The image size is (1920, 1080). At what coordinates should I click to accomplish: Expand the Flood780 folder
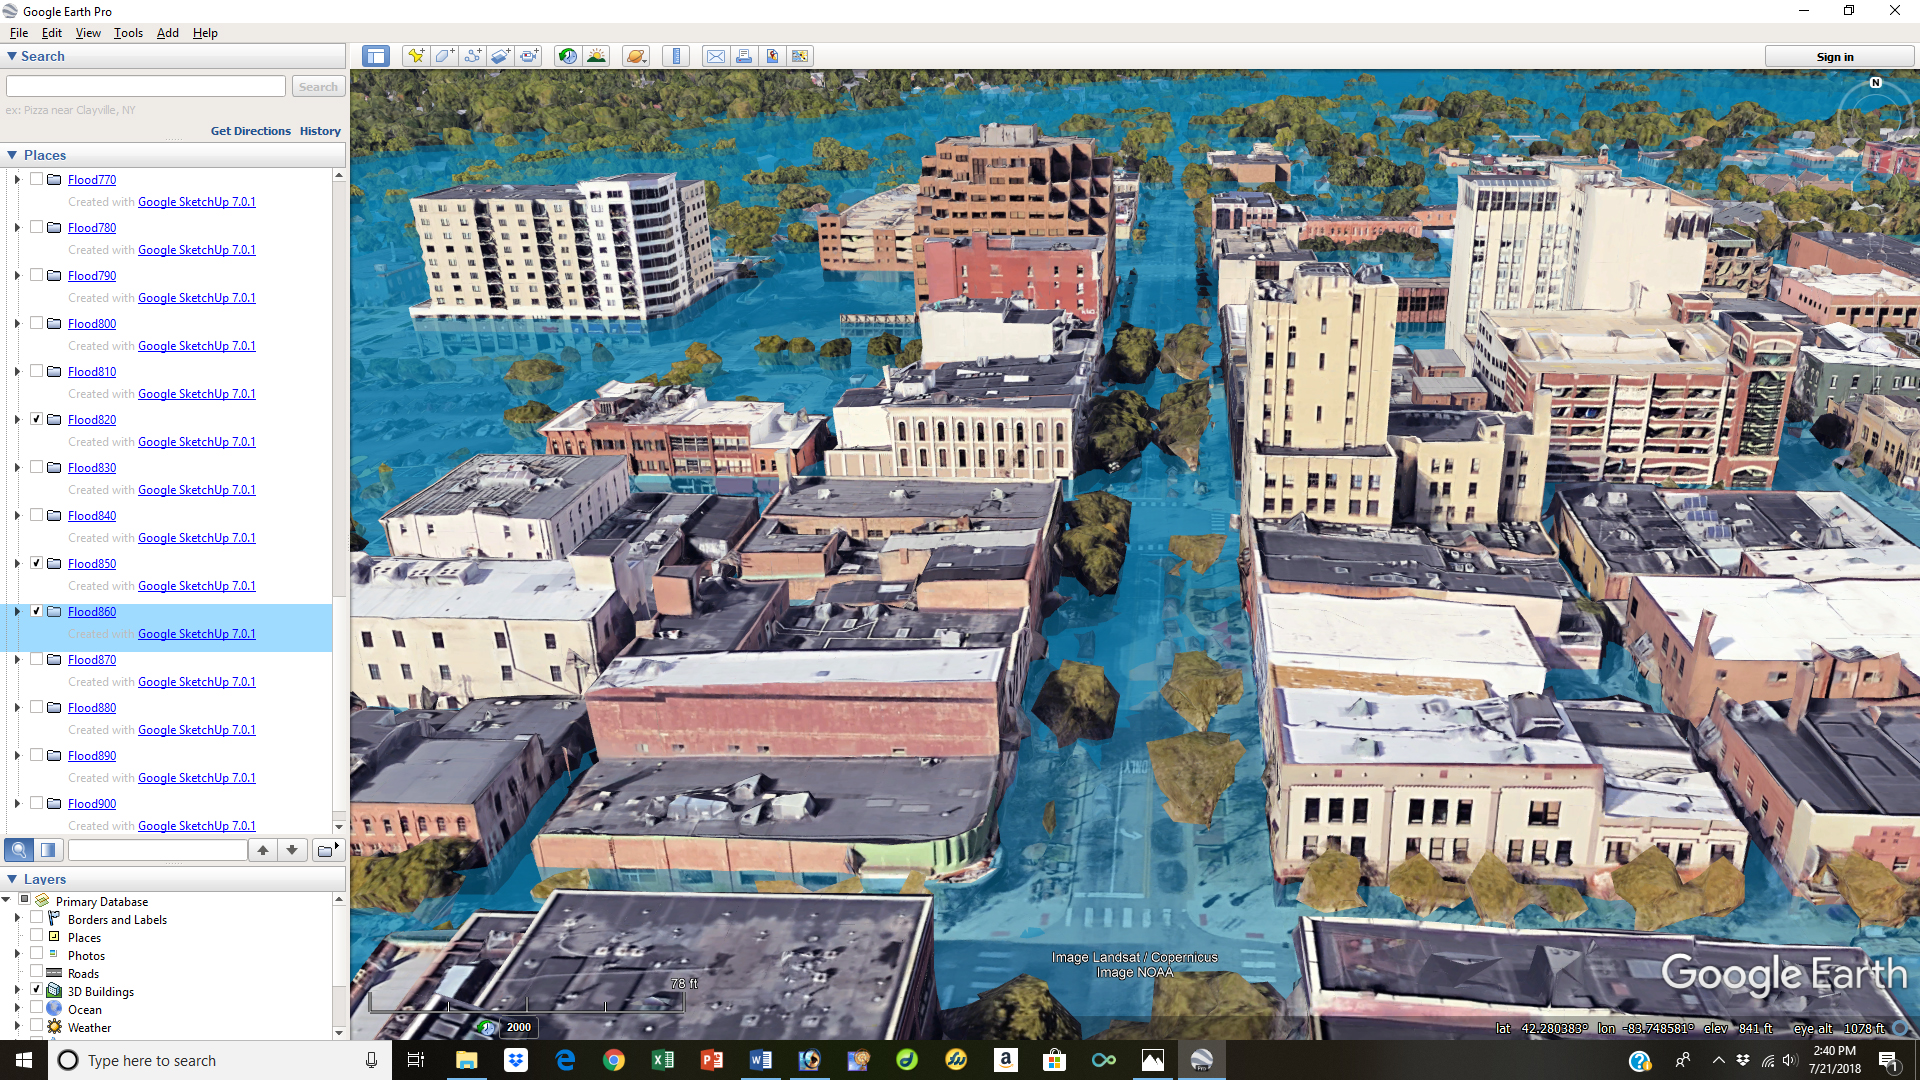(x=17, y=228)
